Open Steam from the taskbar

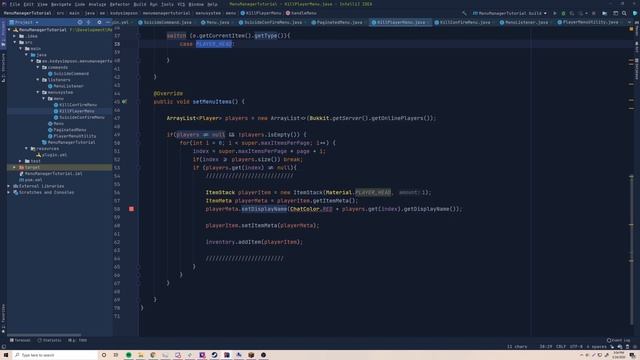pyautogui.click(x=214, y=355)
